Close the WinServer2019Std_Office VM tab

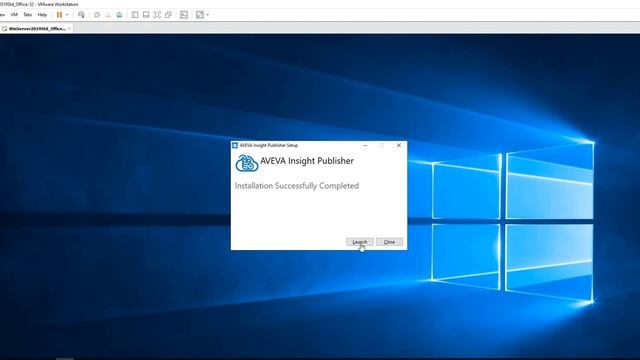pyautogui.click(x=69, y=29)
